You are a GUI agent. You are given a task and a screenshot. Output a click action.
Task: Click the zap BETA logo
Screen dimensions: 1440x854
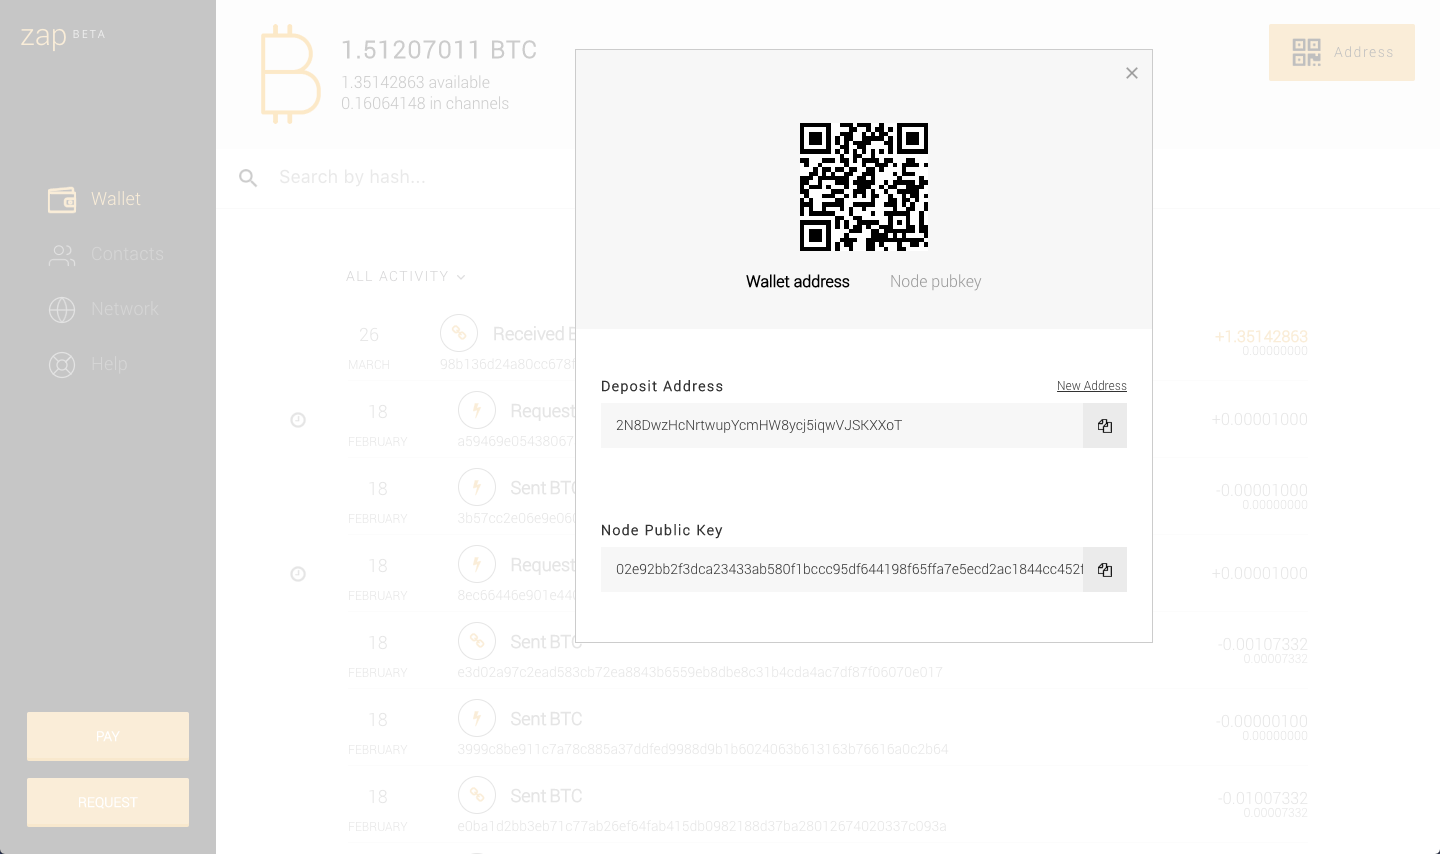63,37
